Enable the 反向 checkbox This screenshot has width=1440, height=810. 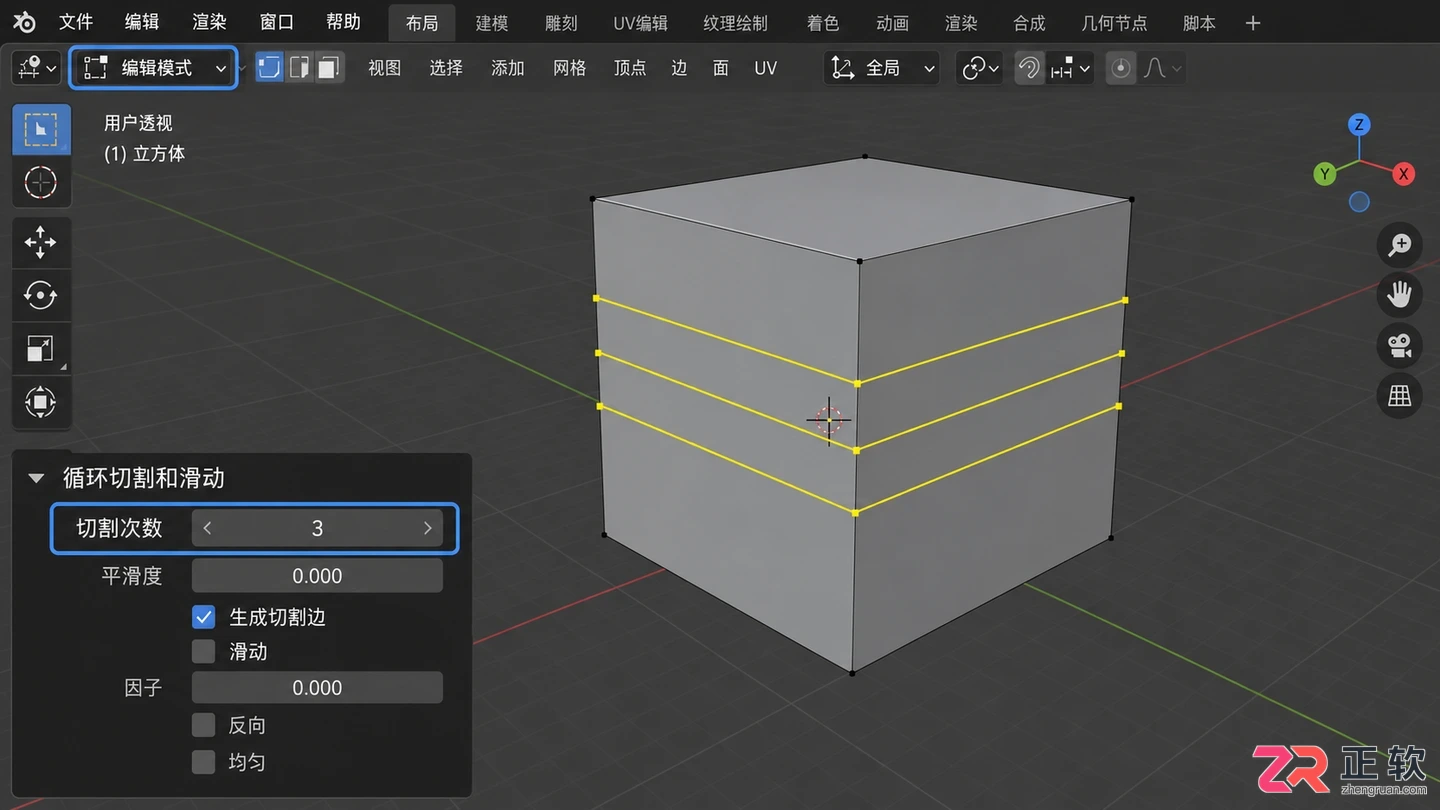[x=204, y=725]
